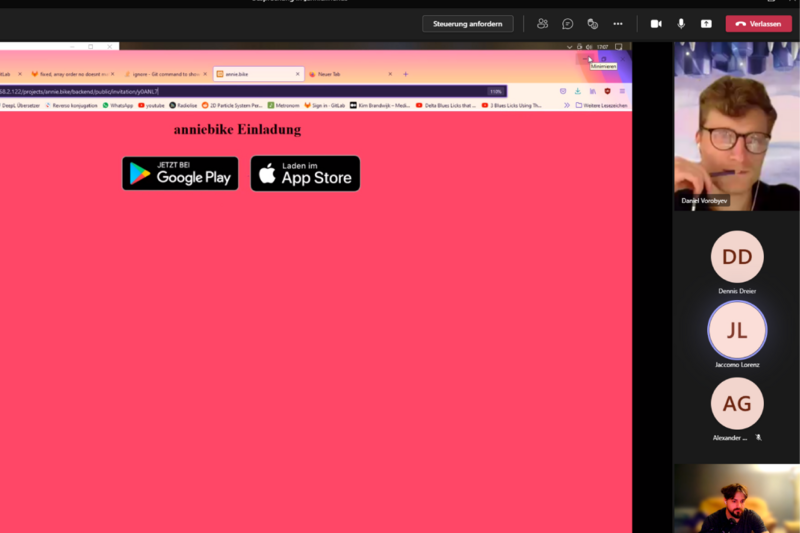Viewport: 800px width, 533px height.
Task: Expand the bookmarks toolbar overflow chevron
Action: (x=566, y=105)
